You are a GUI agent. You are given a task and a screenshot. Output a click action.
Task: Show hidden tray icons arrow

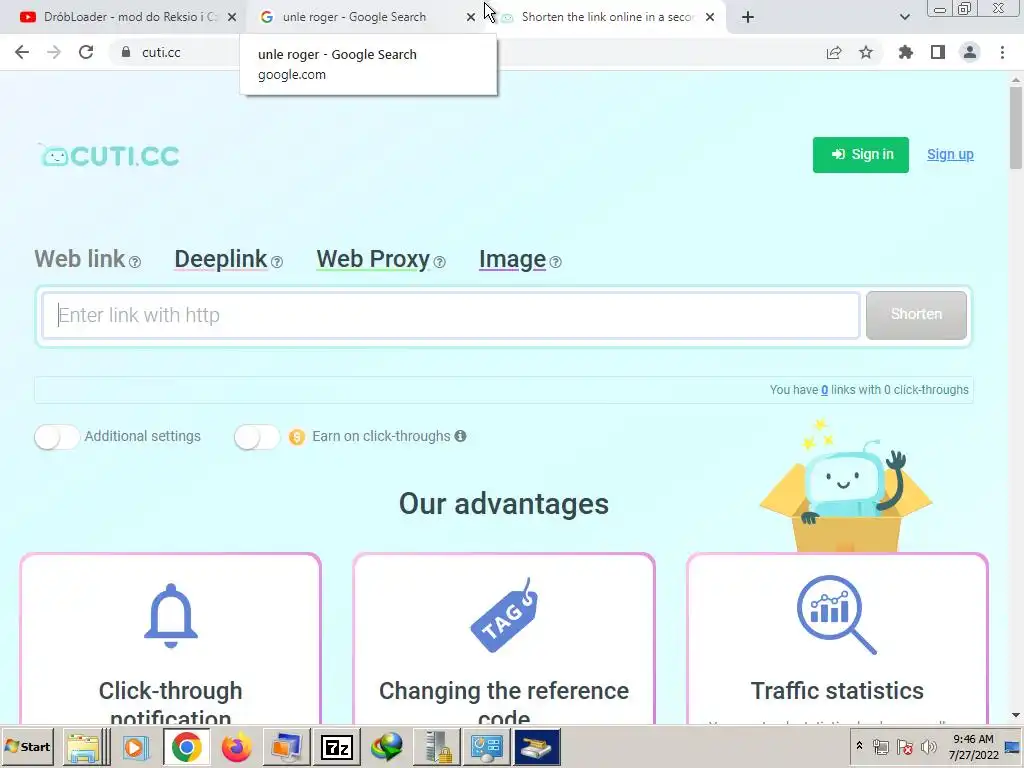(x=859, y=746)
